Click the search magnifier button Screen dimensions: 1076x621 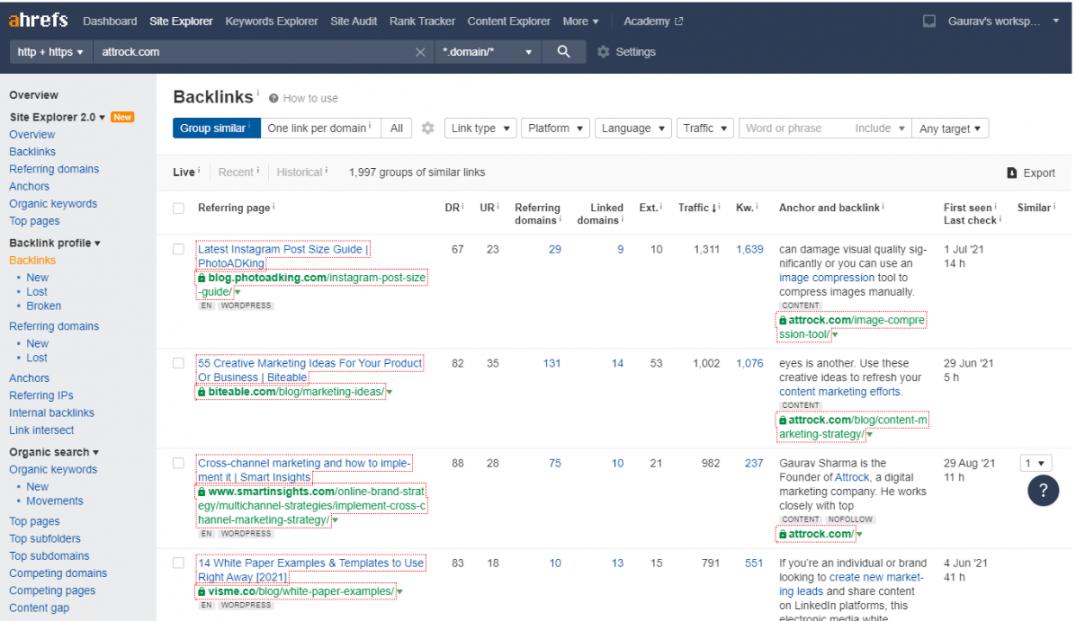click(564, 52)
